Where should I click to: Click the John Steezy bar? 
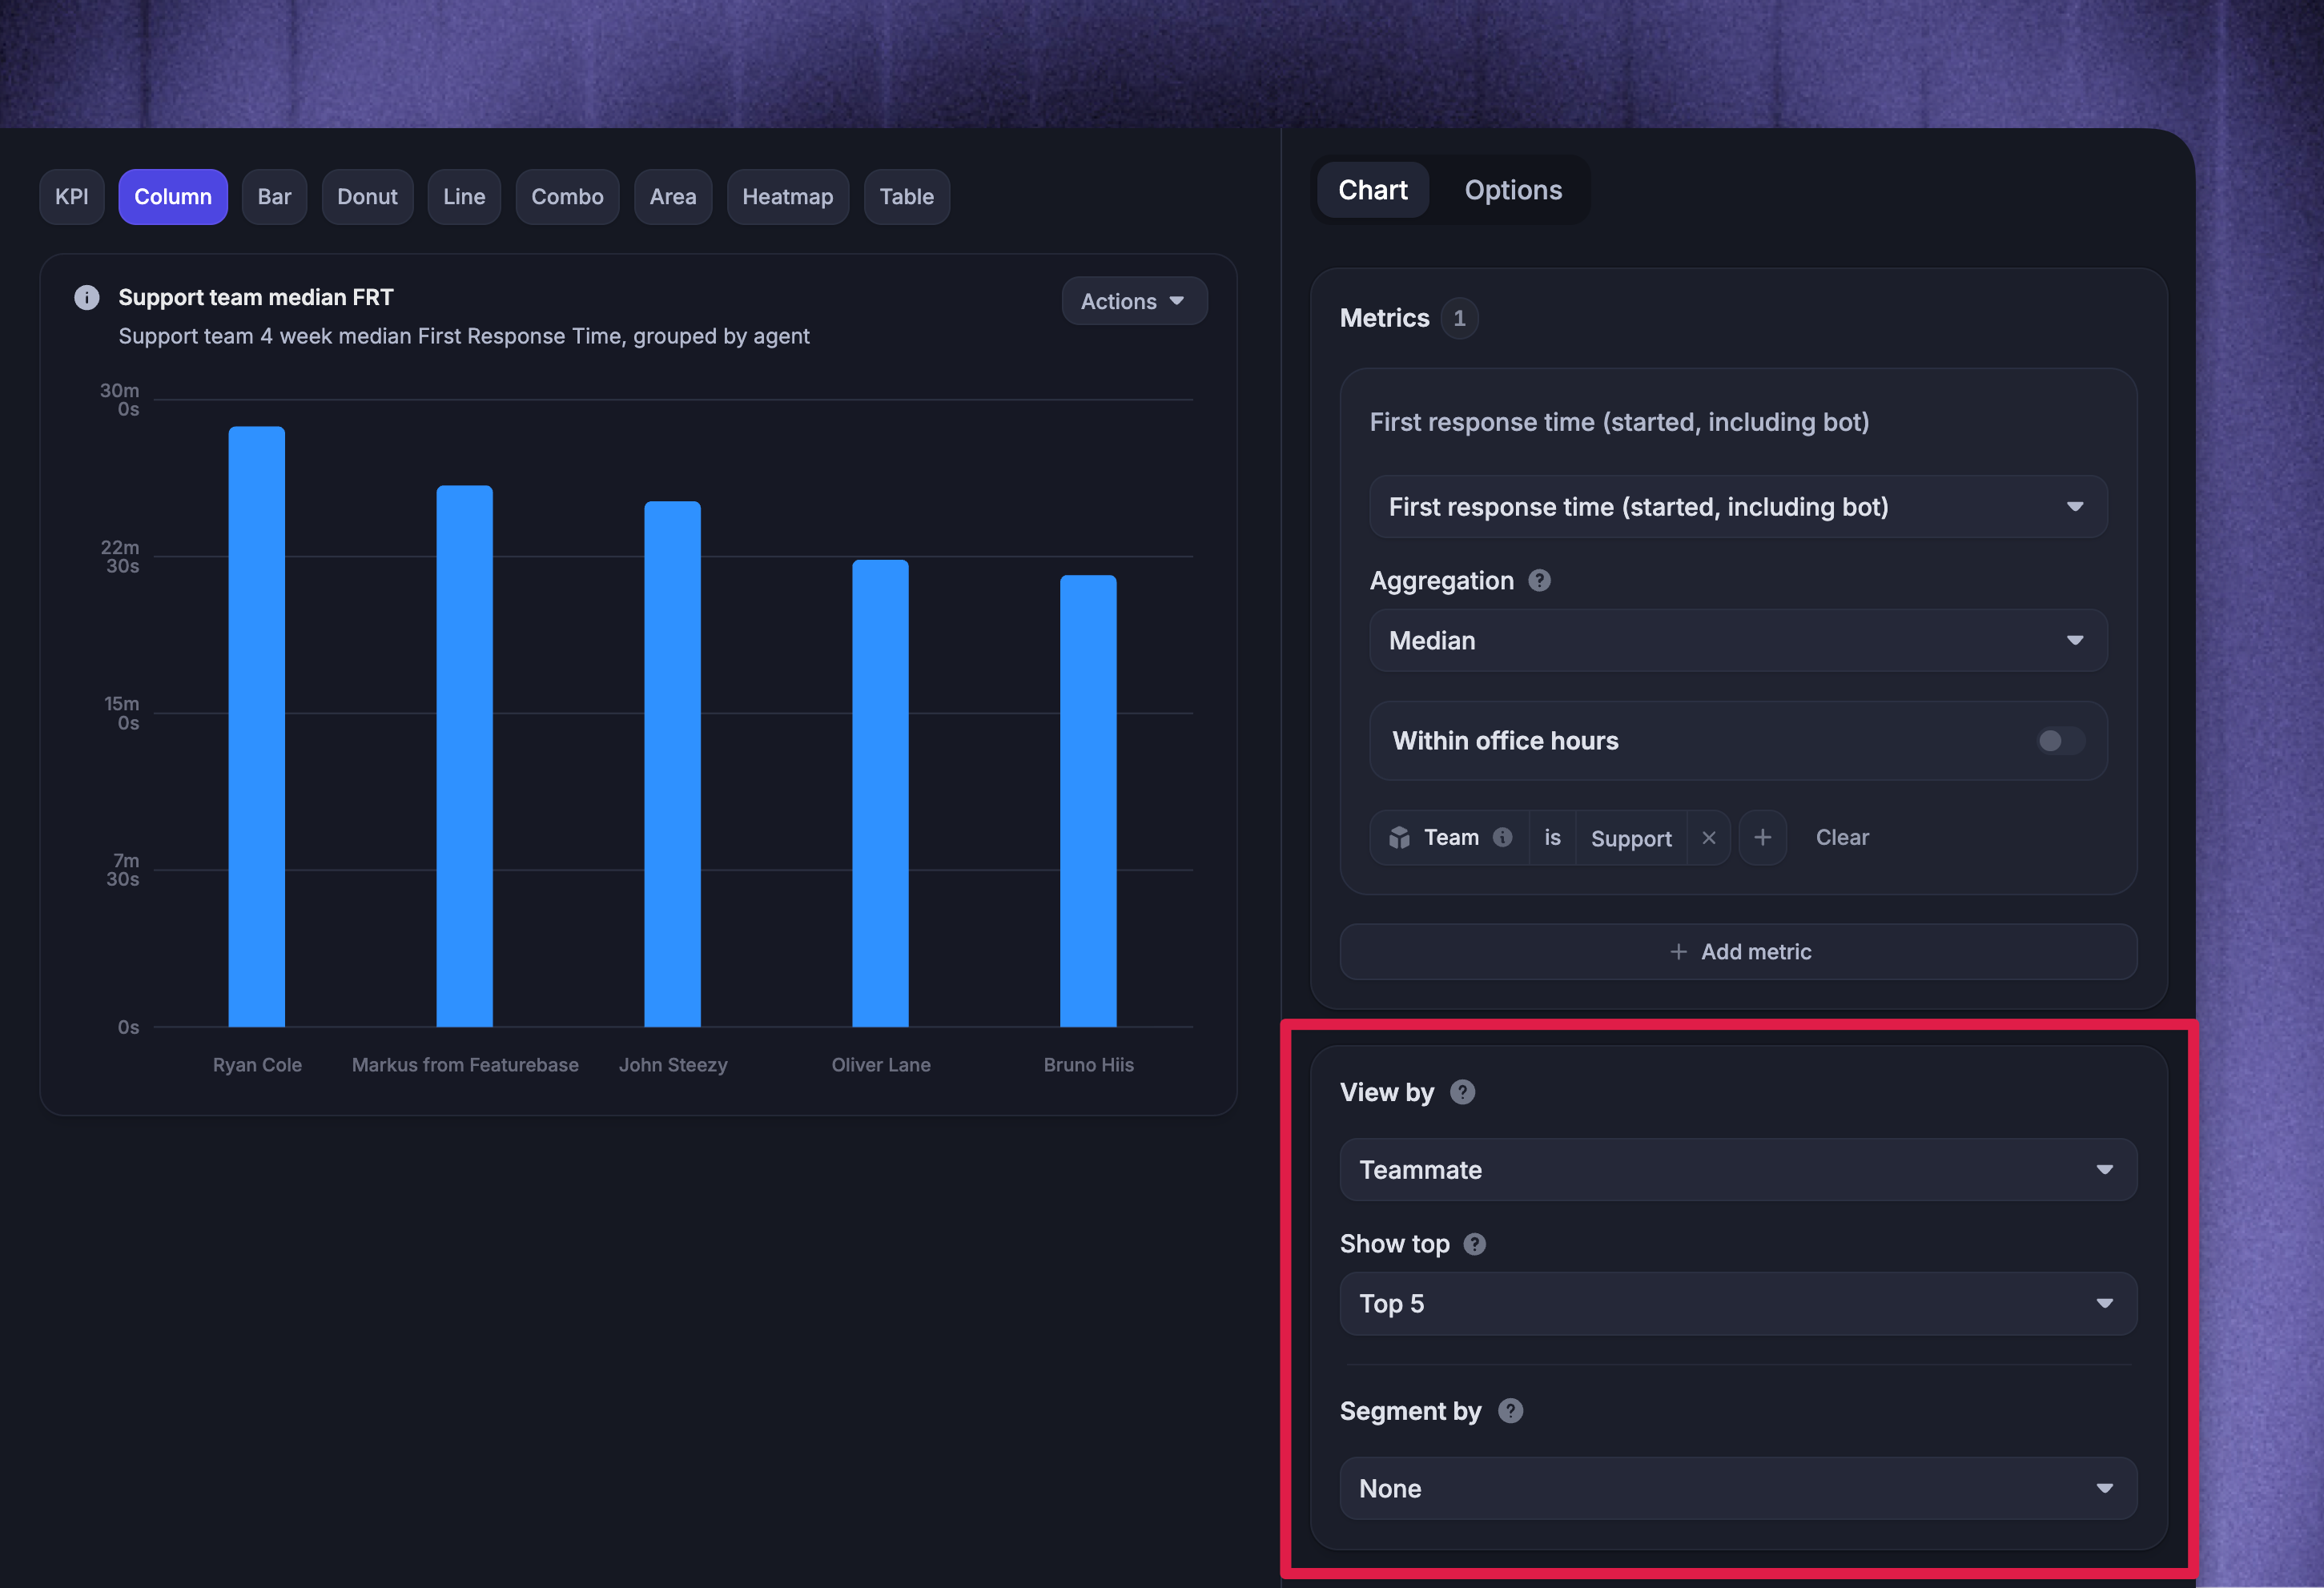tap(673, 764)
